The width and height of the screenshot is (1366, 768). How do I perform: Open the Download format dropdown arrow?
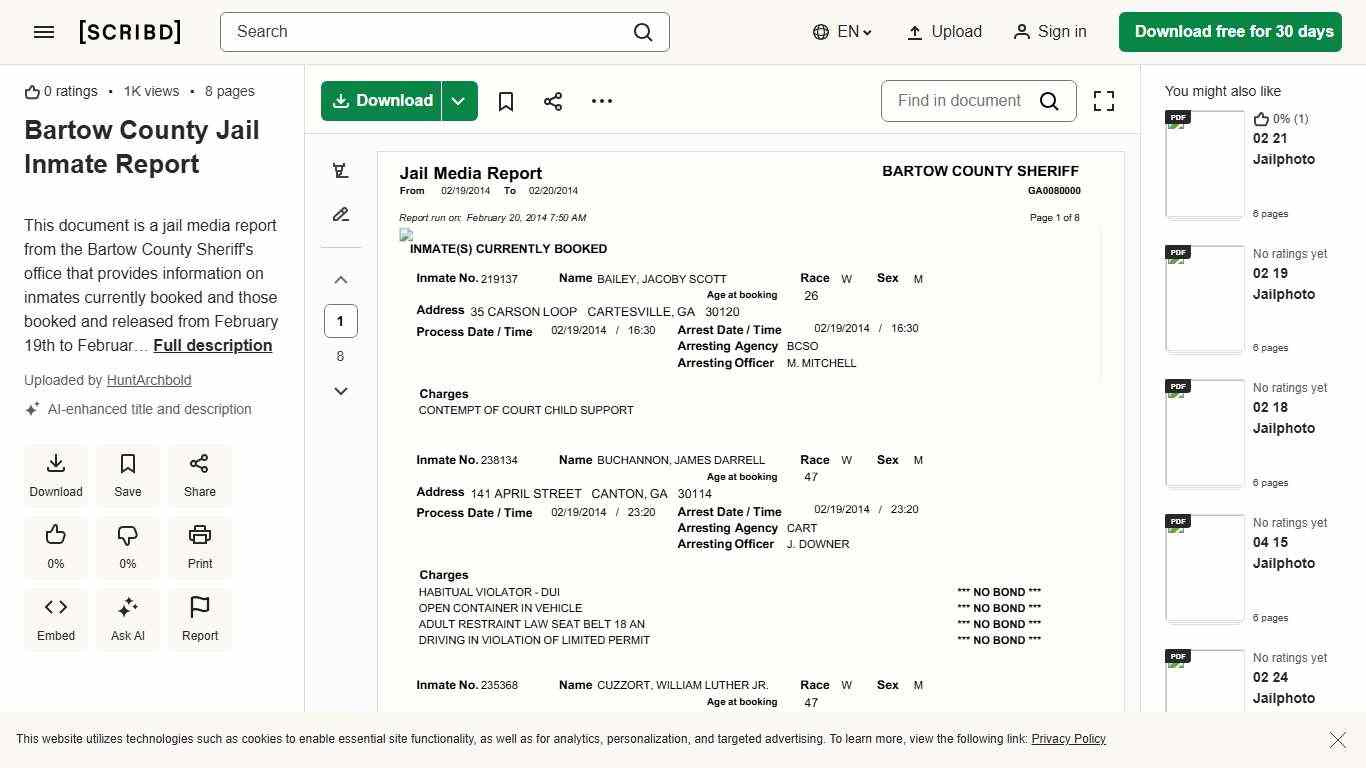coord(458,101)
